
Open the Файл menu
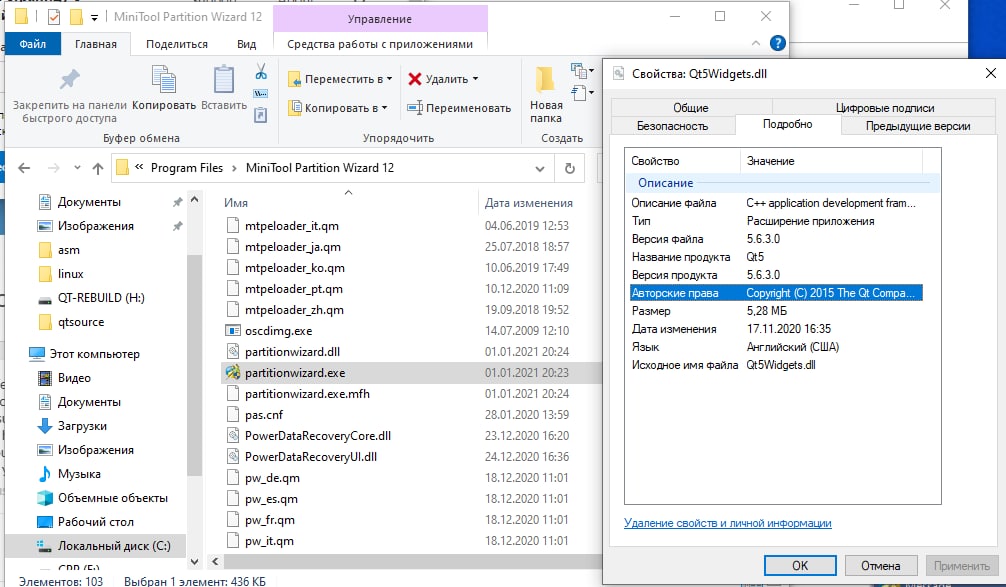pos(33,44)
